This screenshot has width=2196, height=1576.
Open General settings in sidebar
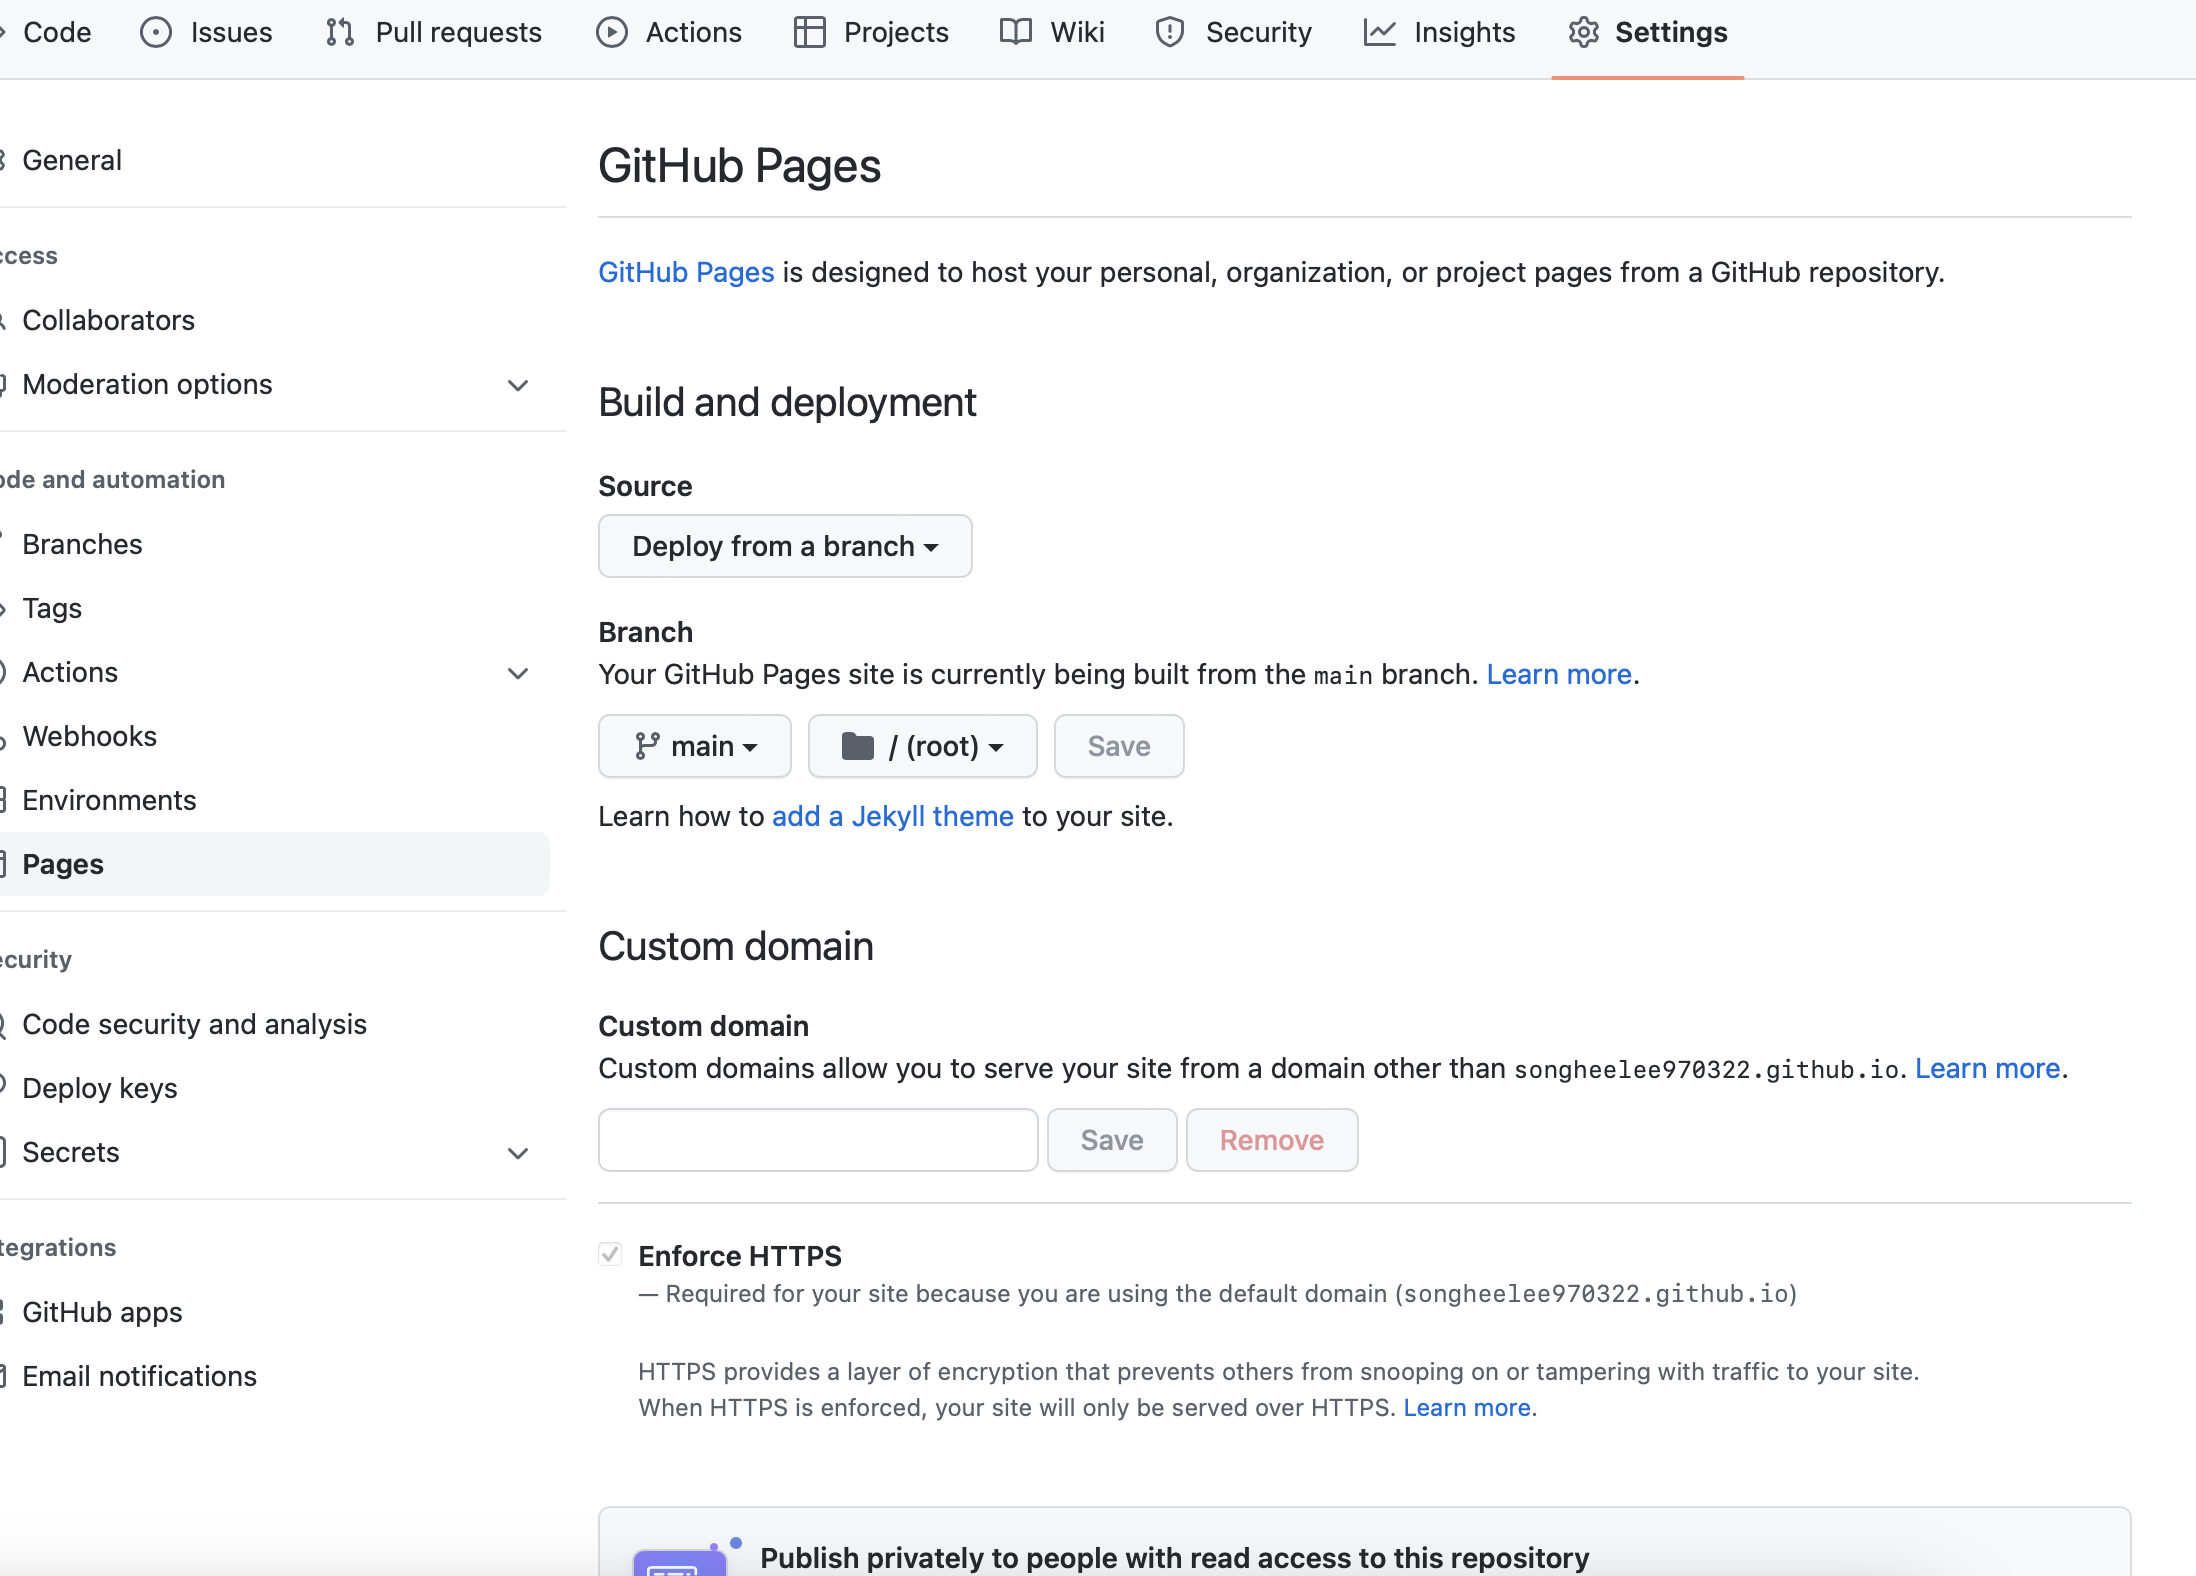[x=275, y=160]
